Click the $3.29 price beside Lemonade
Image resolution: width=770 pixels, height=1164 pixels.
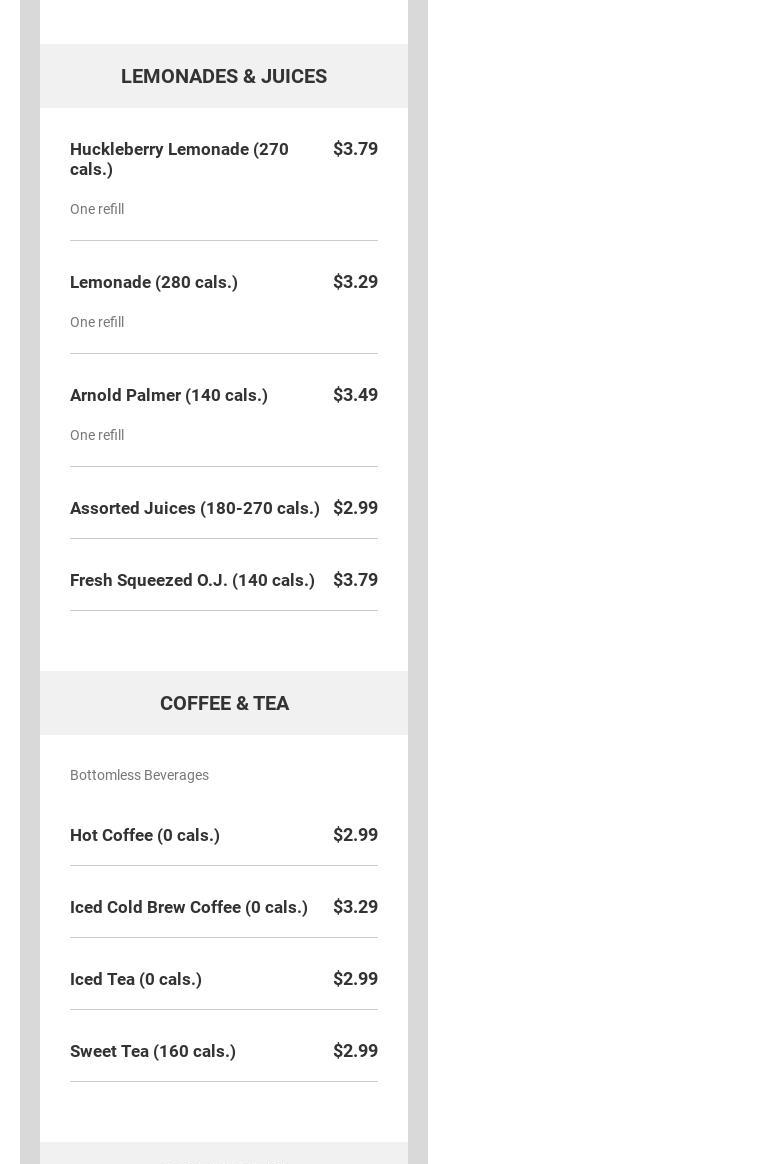(x=355, y=282)
